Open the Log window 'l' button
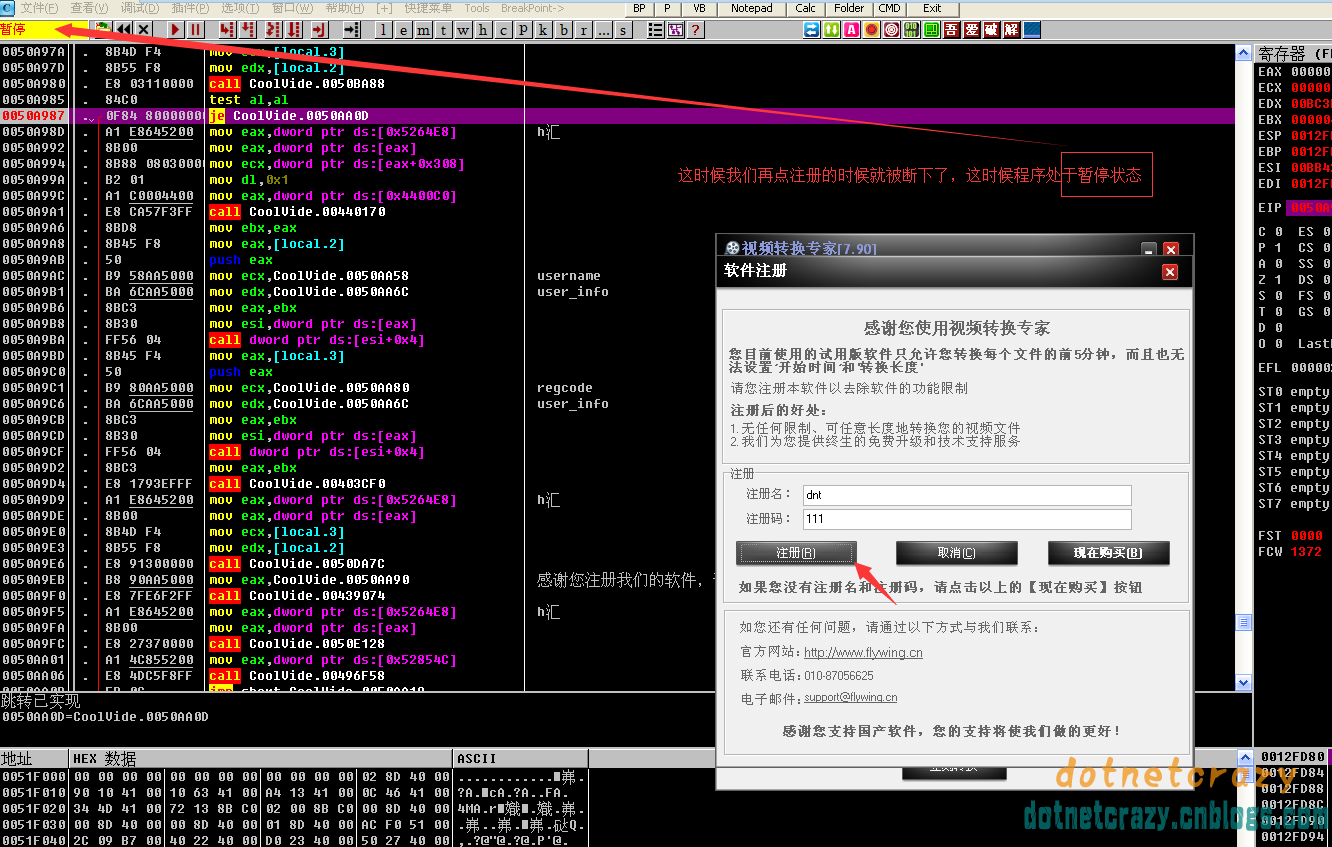The height and width of the screenshot is (847, 1332). point(384,29)
